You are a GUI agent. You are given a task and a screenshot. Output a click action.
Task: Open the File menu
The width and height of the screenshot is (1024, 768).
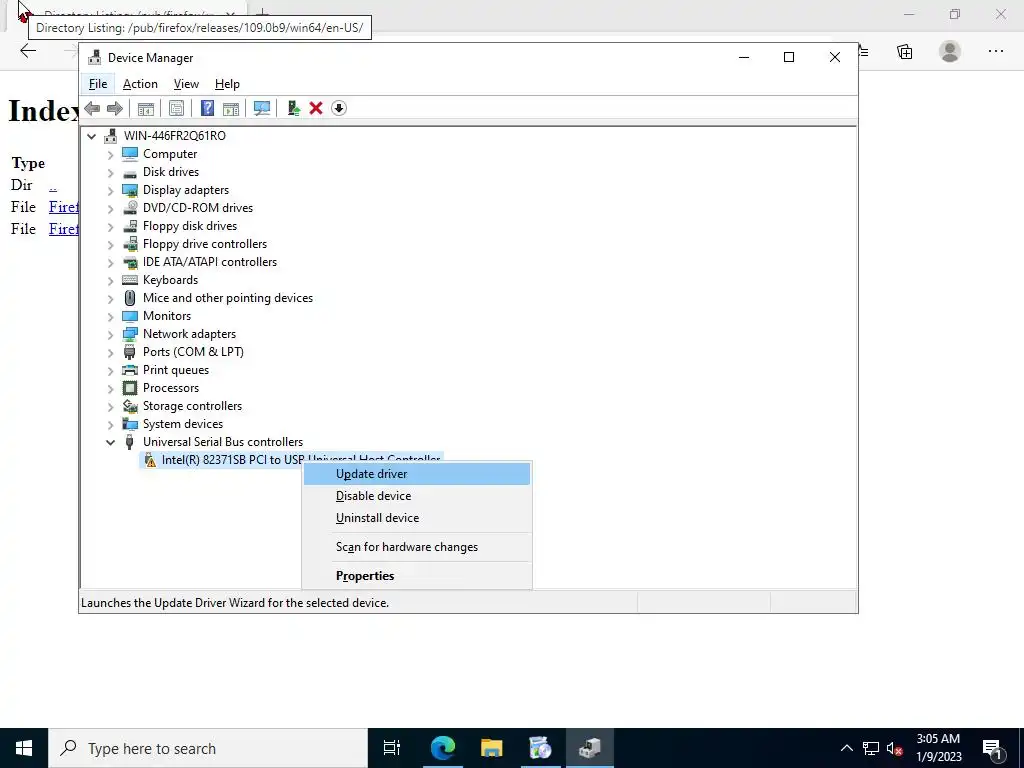coord(98,84)
